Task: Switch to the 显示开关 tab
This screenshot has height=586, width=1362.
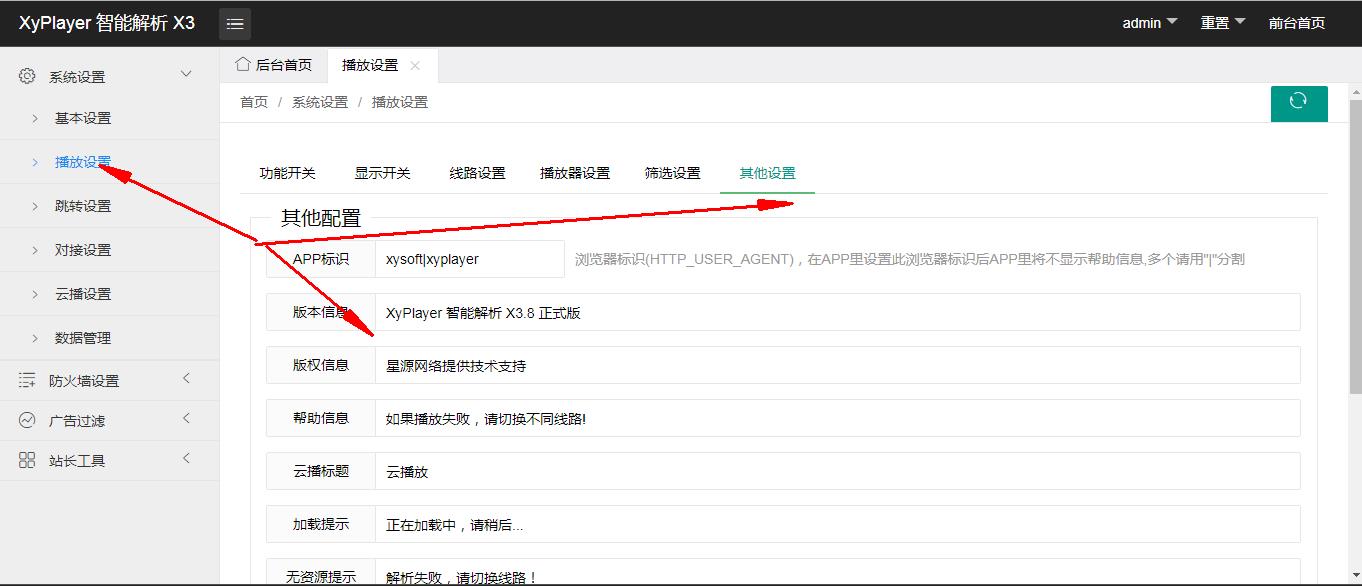Action: point(383,173)
